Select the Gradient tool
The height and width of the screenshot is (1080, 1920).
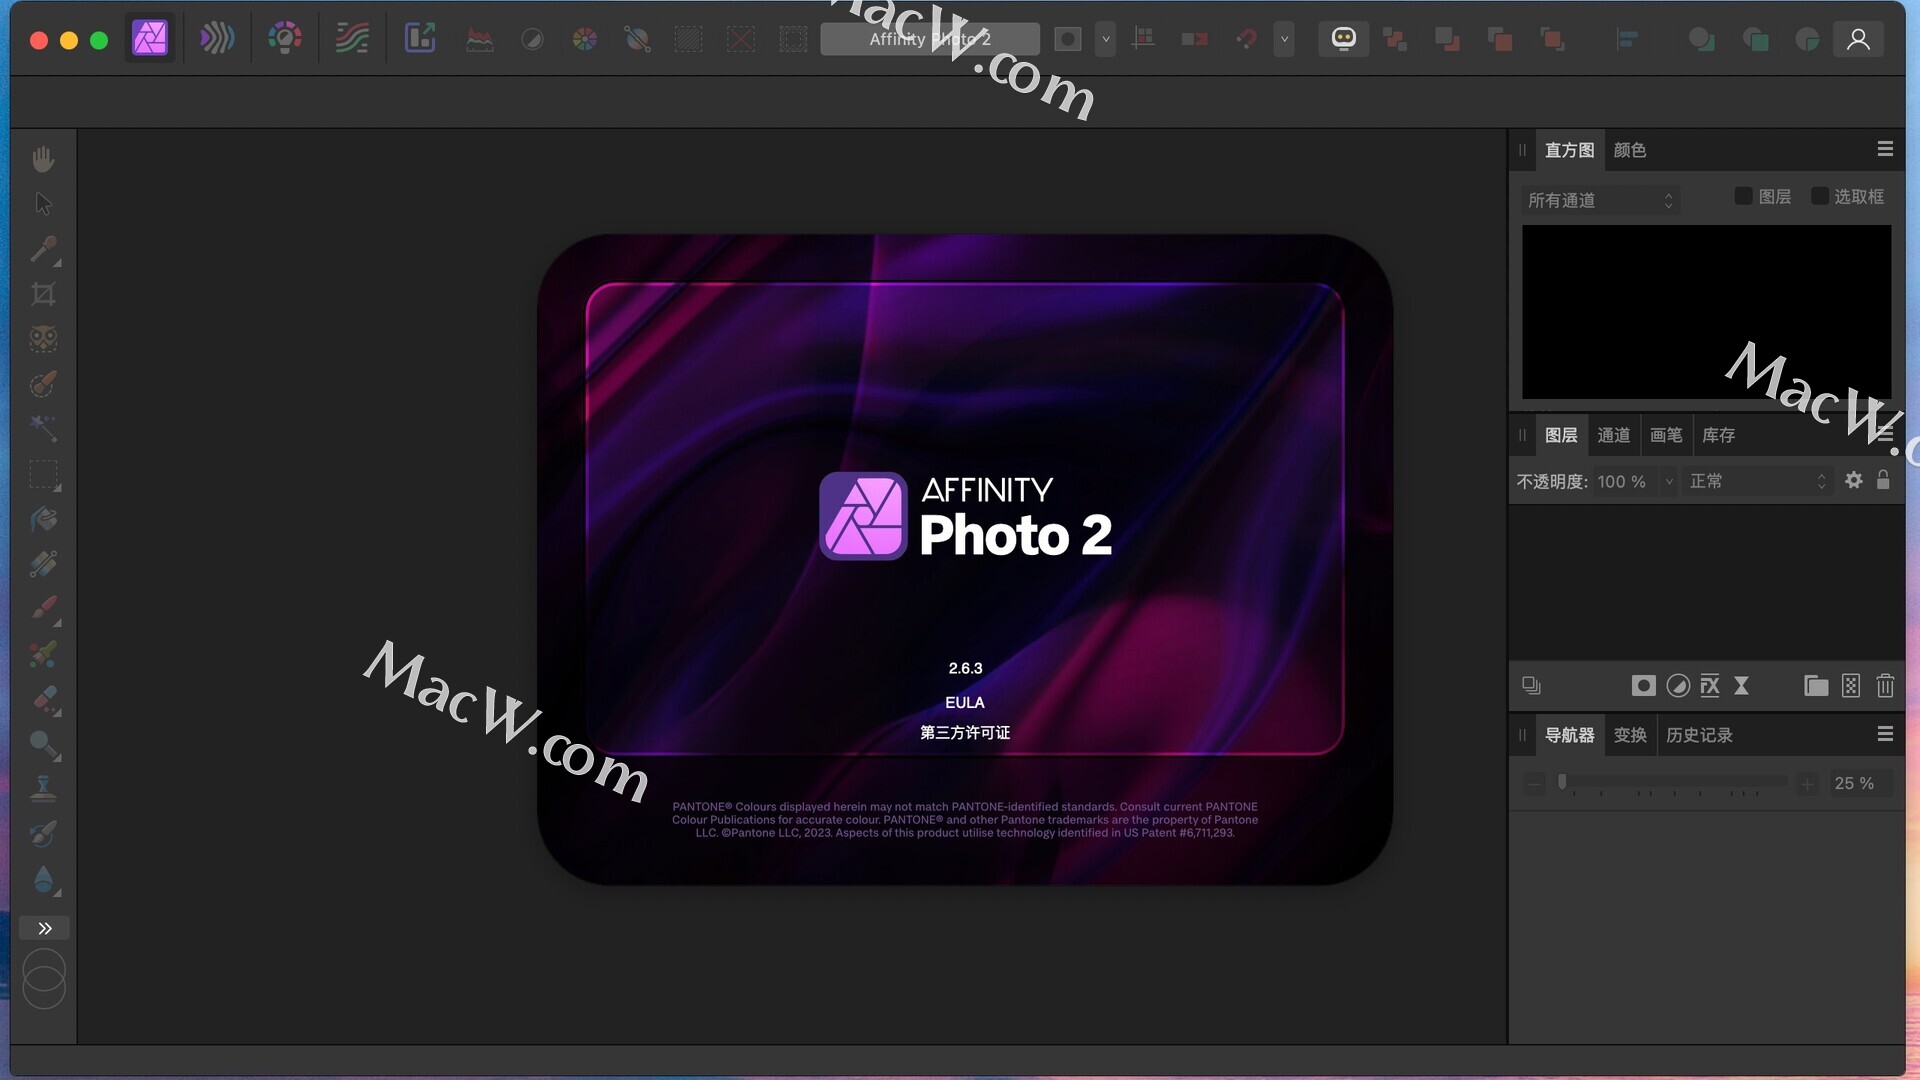(43, 564)
